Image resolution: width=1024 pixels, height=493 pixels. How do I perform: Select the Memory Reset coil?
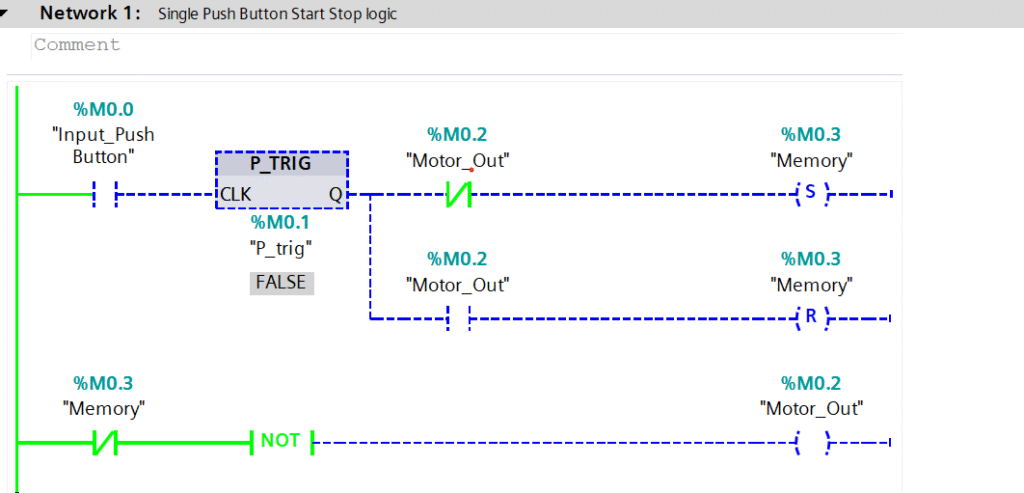tap(811, 319)
